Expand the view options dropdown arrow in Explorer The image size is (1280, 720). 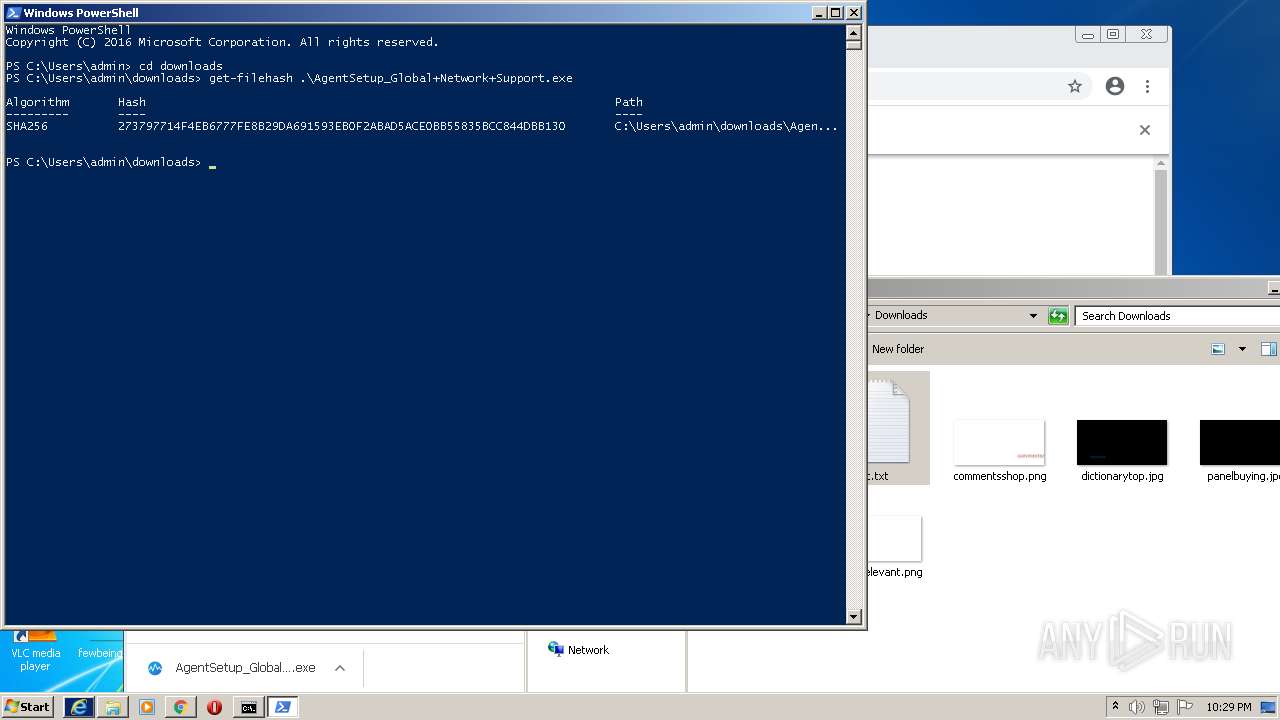point(1242,349)
